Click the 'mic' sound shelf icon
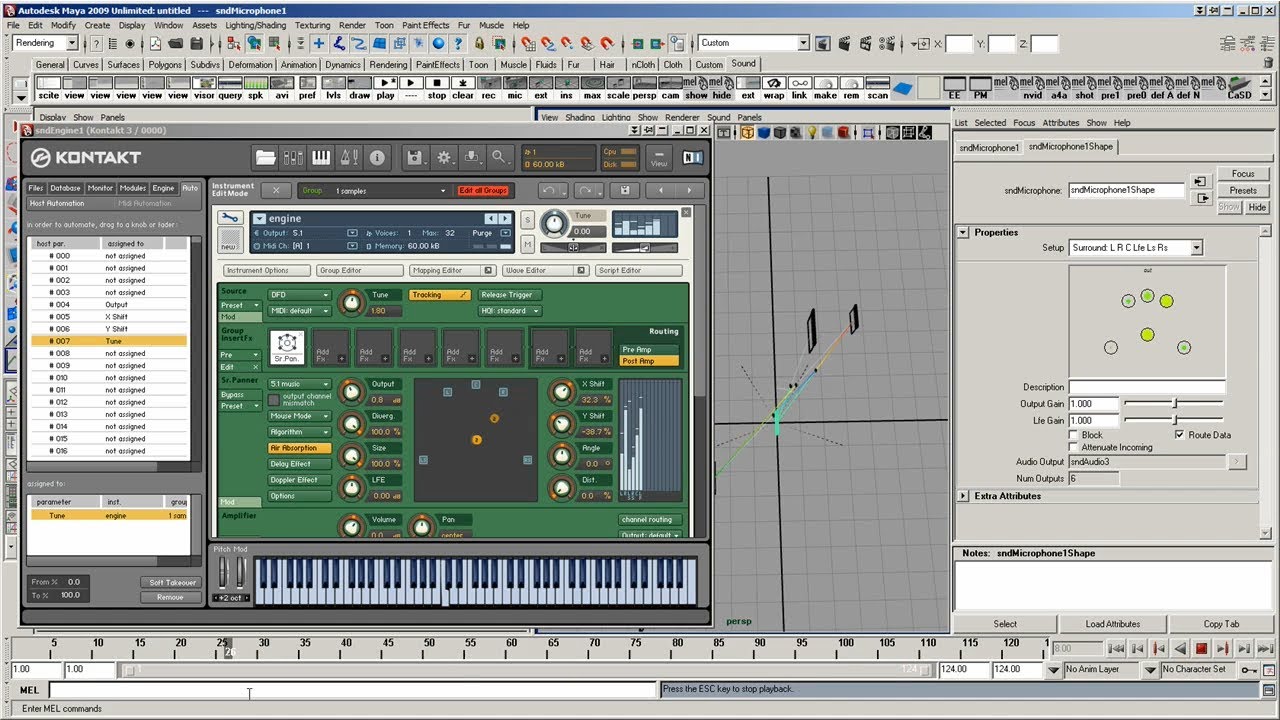Viewport: 1280px width, 720px height. (x=514, y=89)
